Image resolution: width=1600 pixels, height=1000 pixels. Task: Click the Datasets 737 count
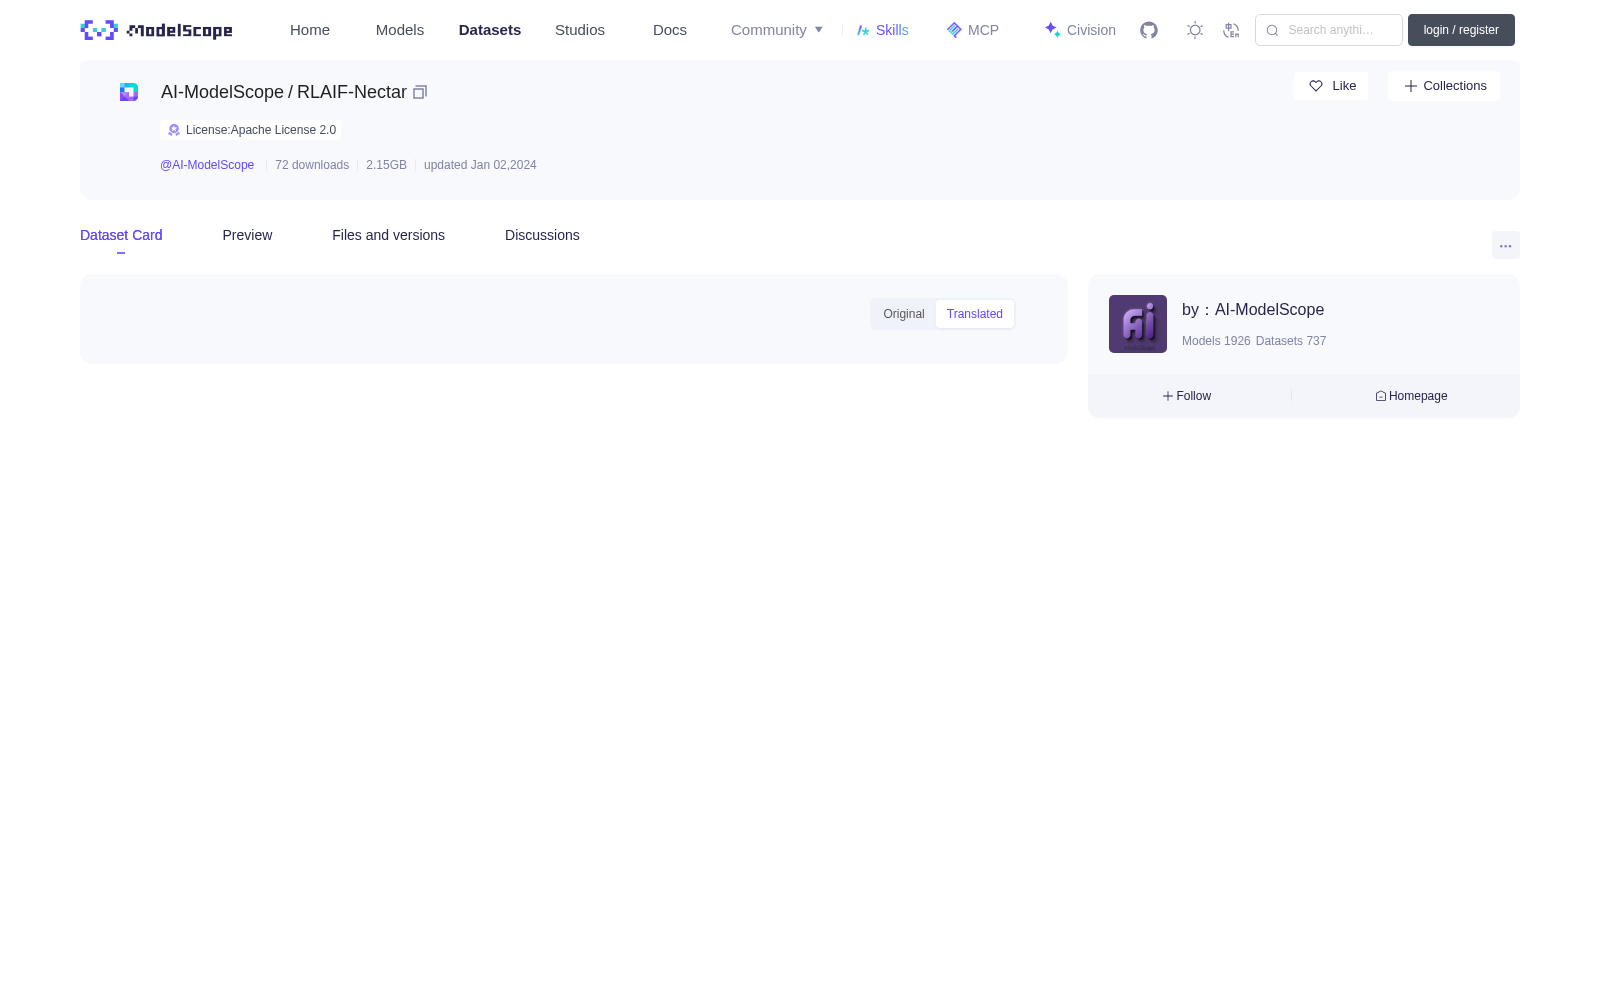click(1291, 341)
